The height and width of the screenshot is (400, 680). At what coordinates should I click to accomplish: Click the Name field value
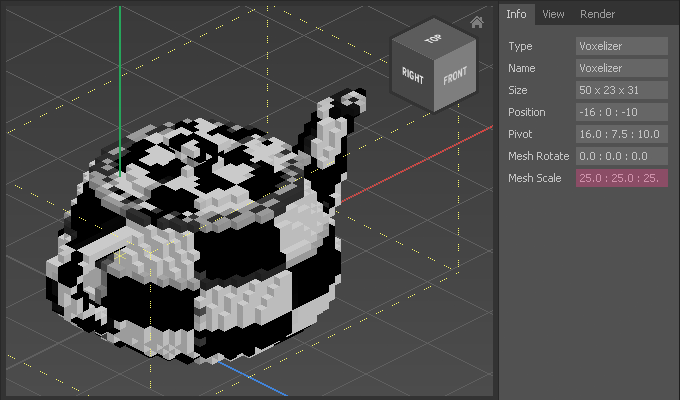(621, 68)
